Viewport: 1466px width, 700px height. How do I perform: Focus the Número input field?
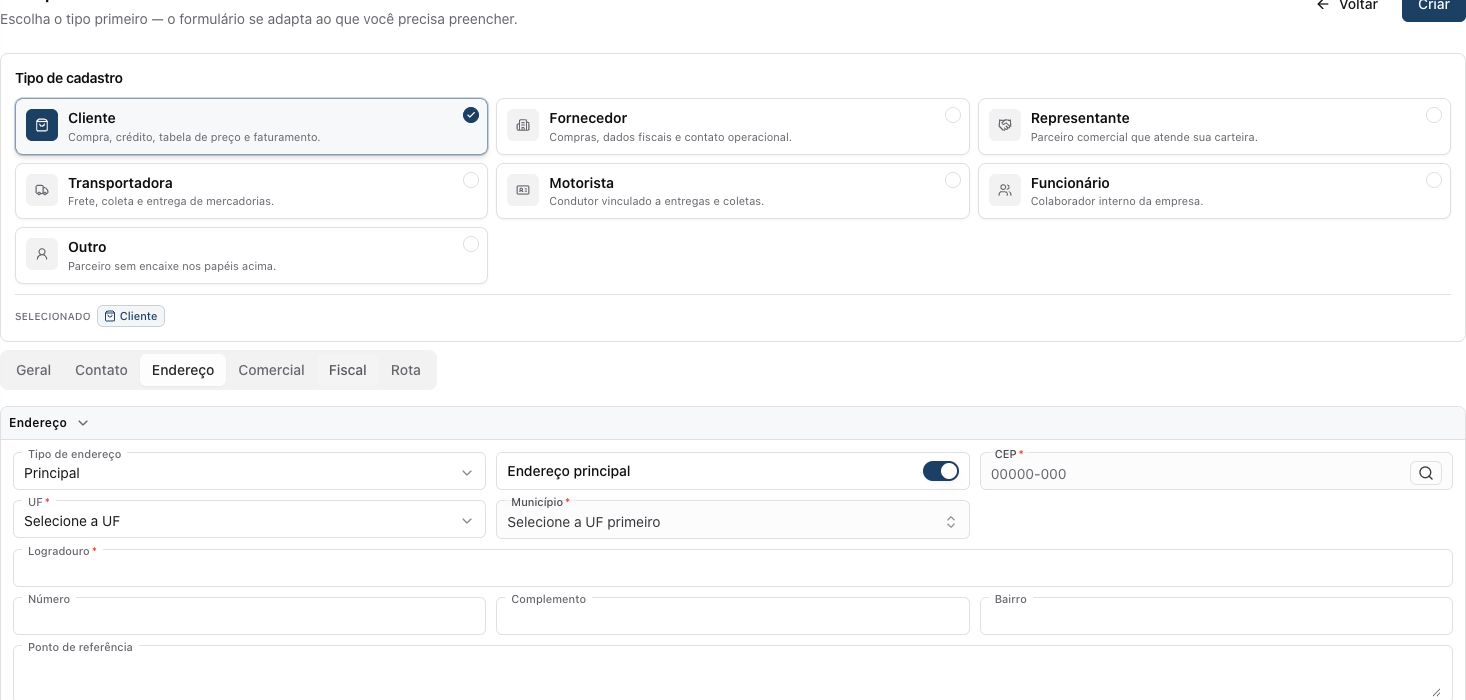click(249, 616)
